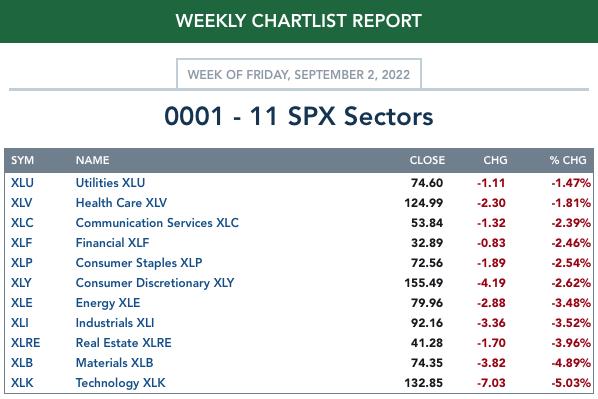
Task: Click the XLF symbol link
Action: [21, 243]
